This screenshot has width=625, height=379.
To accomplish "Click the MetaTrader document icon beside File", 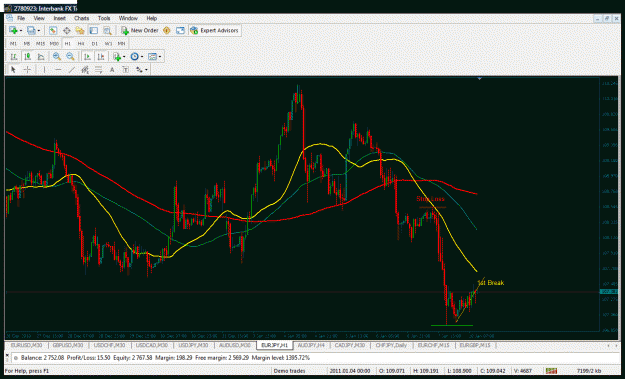I will coord(9,18).
